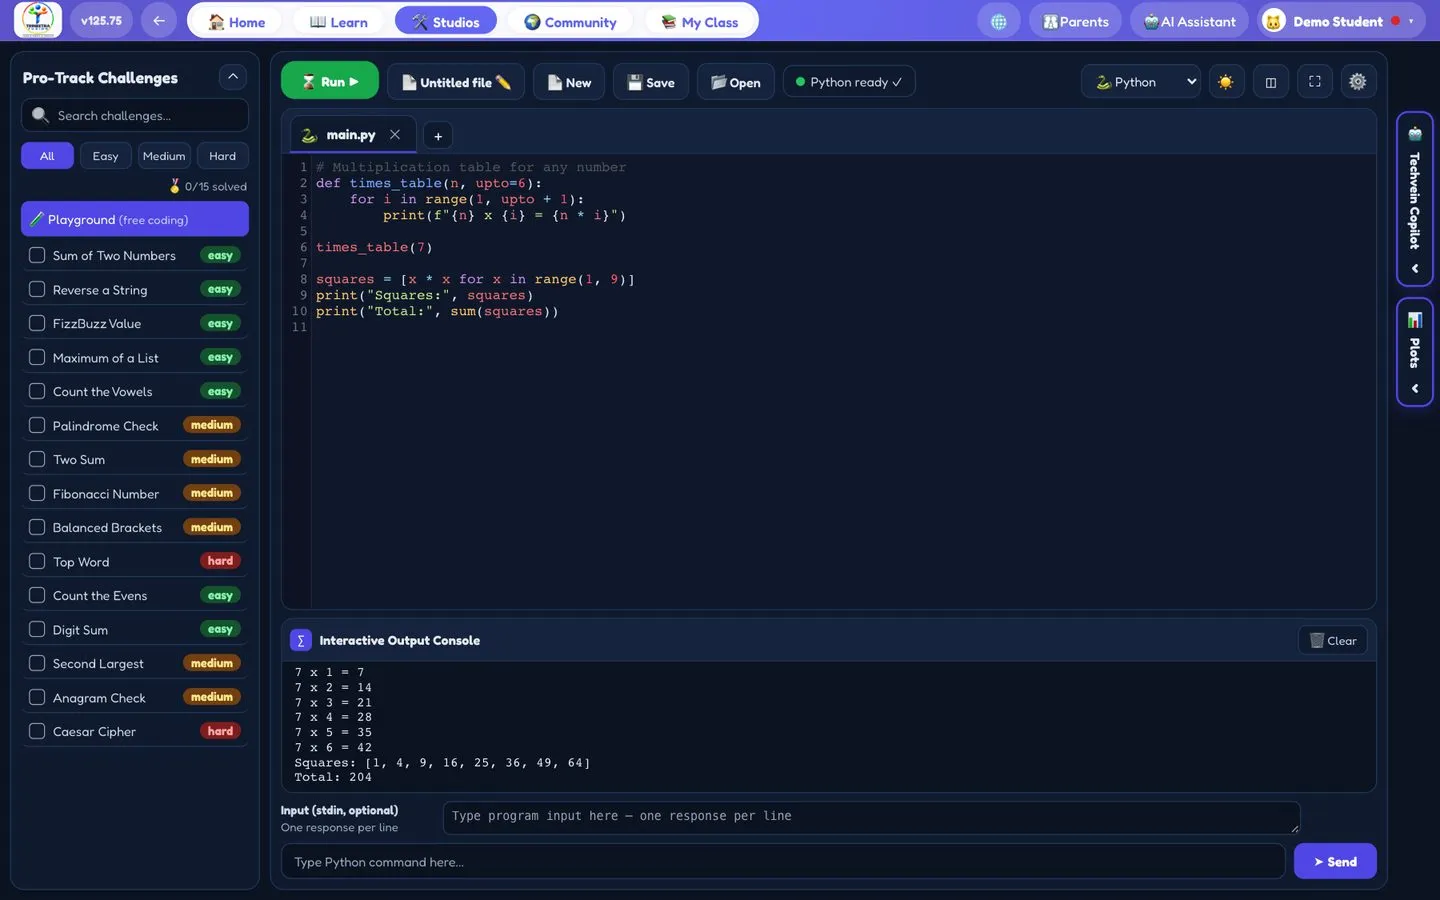Open the Techwin Copilot side panel
The width and height of the screenshot is (1440, 900).
pos(1415,198)
